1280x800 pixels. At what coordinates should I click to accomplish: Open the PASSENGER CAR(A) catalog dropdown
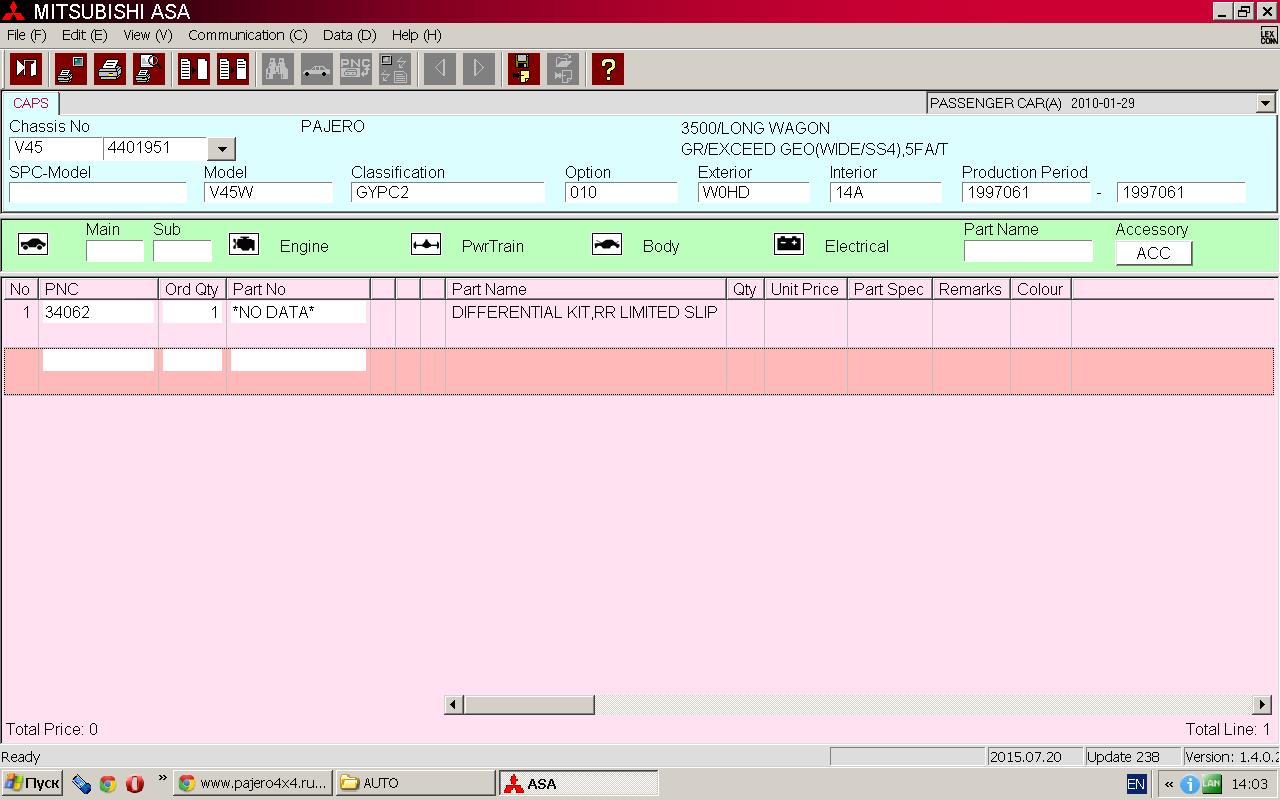pos(1265,103)
